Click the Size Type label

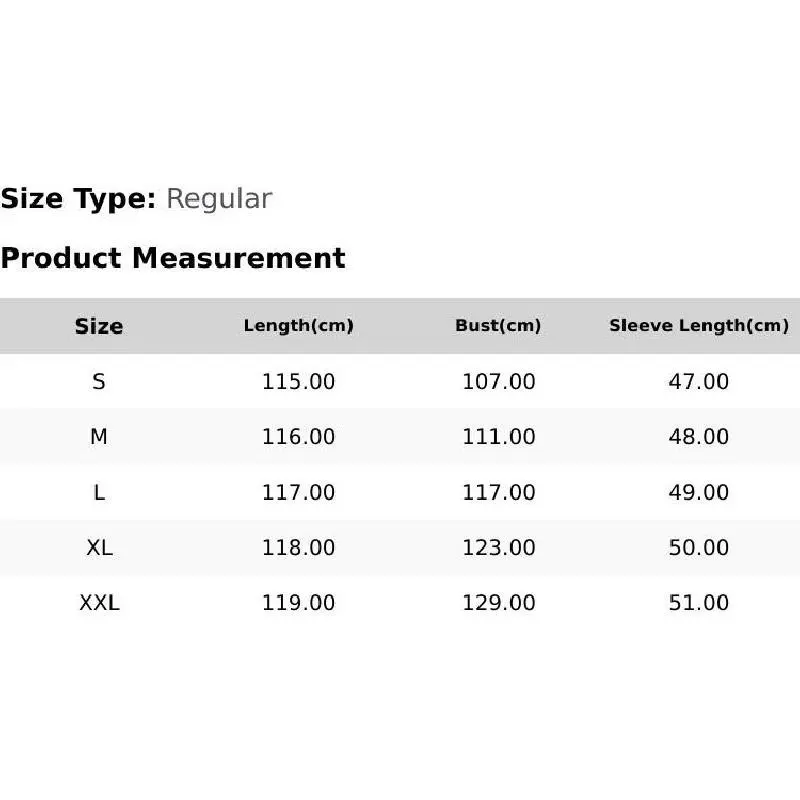coord(78,199)
